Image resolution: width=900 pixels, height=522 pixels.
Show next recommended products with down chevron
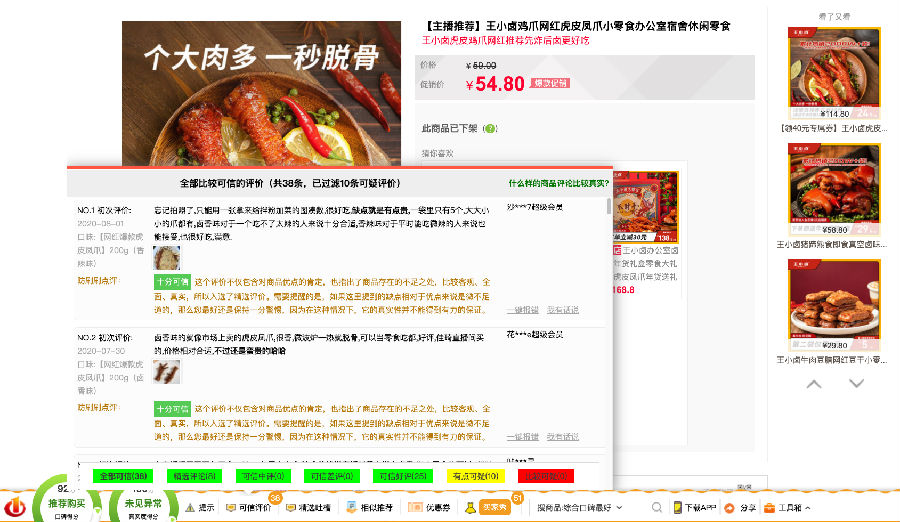point(857,384)
